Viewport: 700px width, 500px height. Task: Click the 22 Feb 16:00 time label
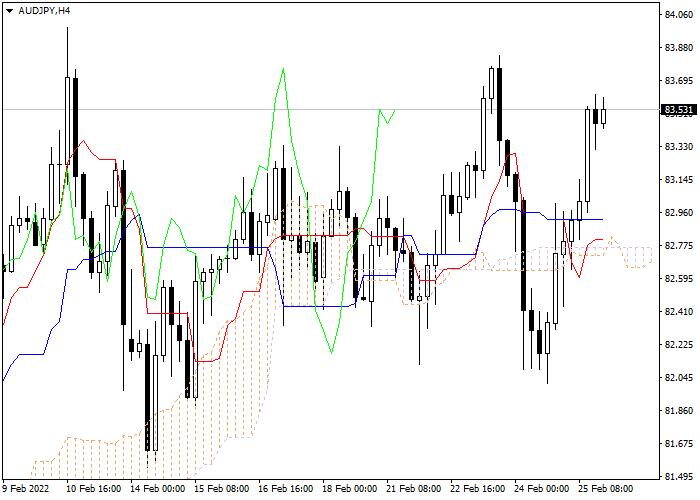[x=478, y=488]
